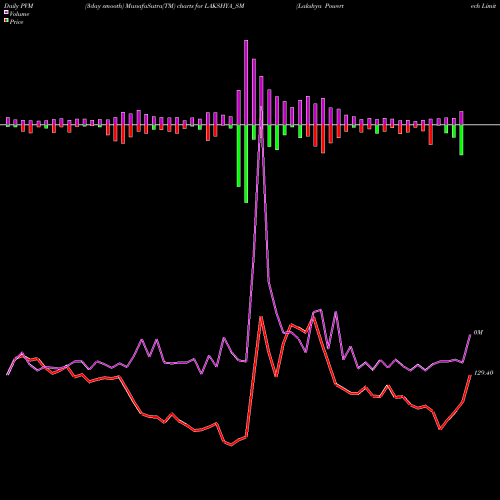This screenshot has height=500, width=500.
Task: Click the Price legend color swatch
Action: [x=6, y=21]
